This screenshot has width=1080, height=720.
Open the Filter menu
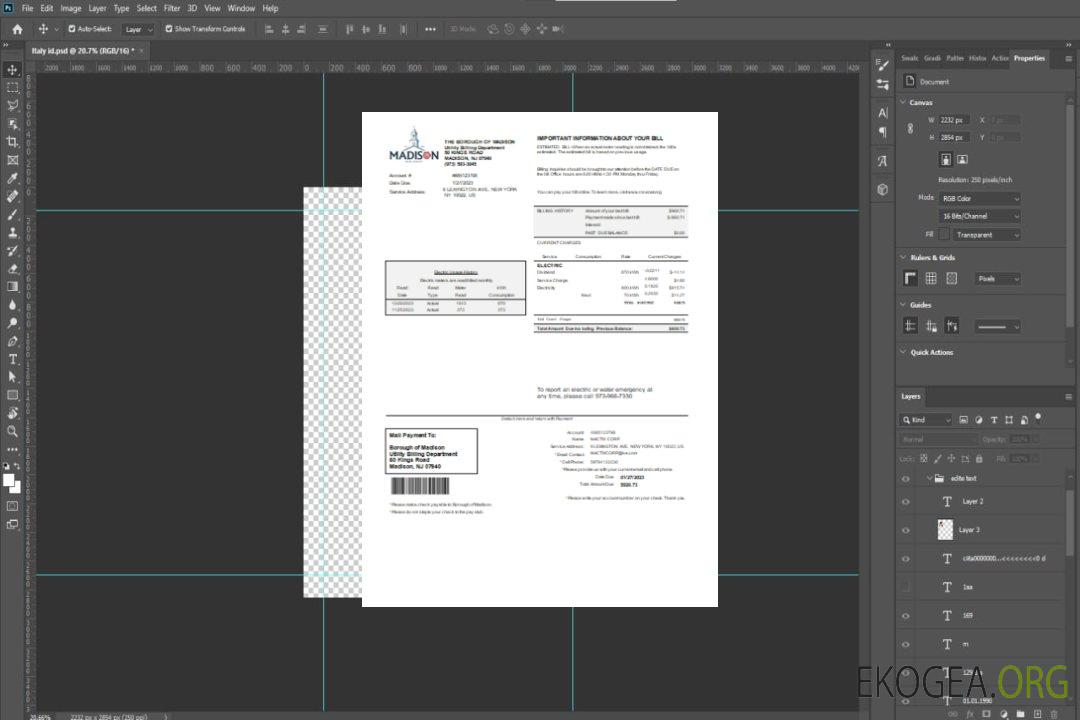172,8
